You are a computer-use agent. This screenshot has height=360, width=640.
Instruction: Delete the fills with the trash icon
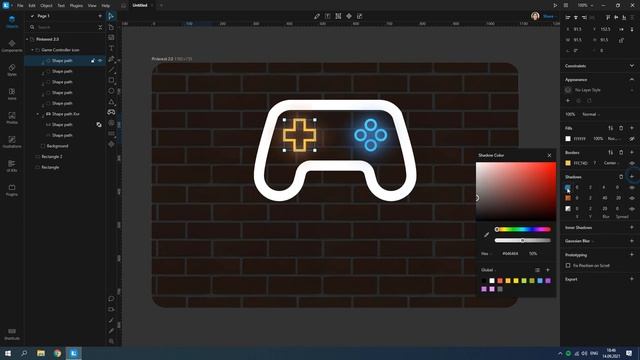(x=621, y=128)
